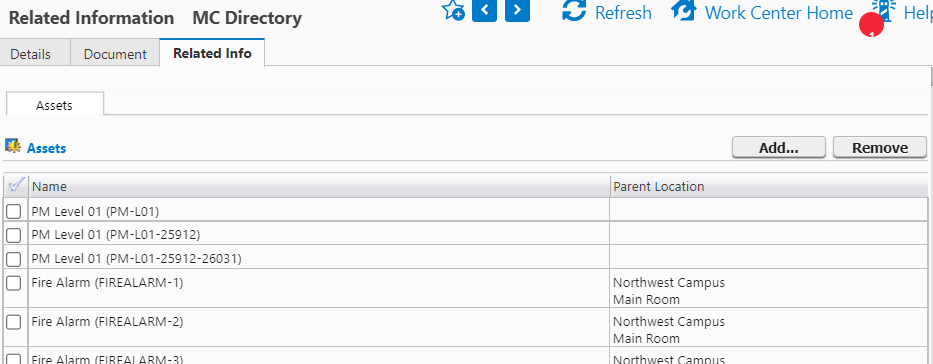Click the Remove button
The image size is (933, 364).
880,148
